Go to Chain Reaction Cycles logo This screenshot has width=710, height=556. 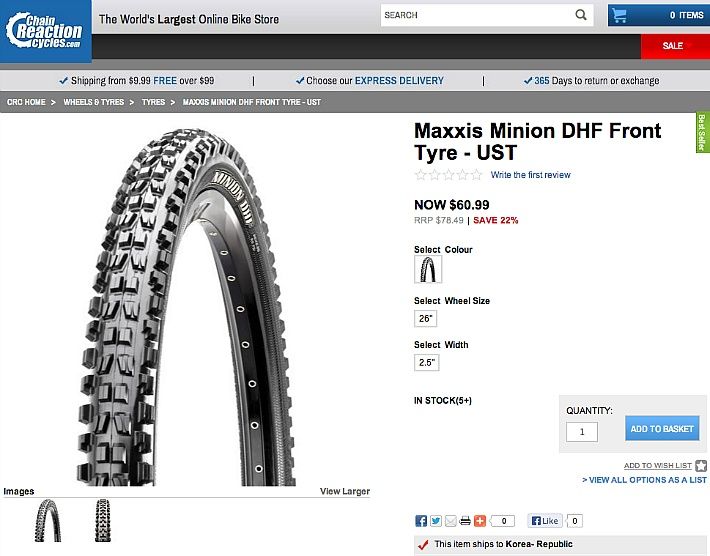click(45, 31)
